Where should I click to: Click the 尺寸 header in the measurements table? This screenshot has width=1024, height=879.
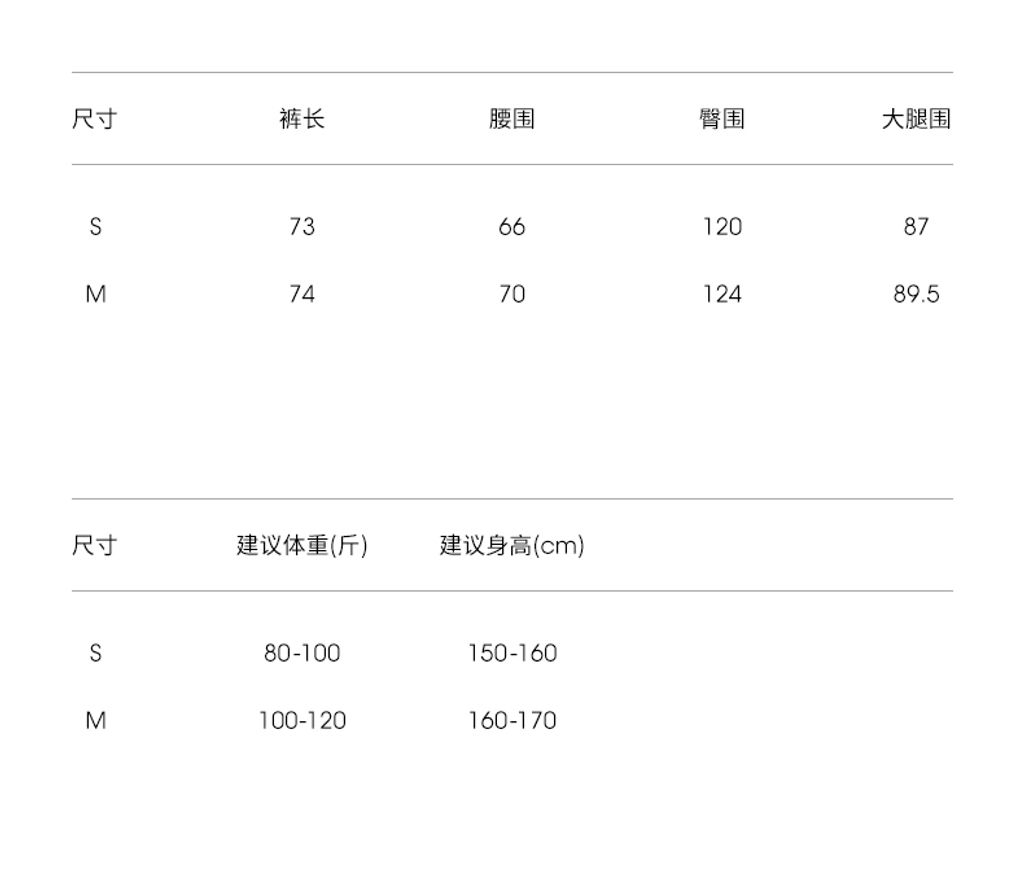point(95,119)
